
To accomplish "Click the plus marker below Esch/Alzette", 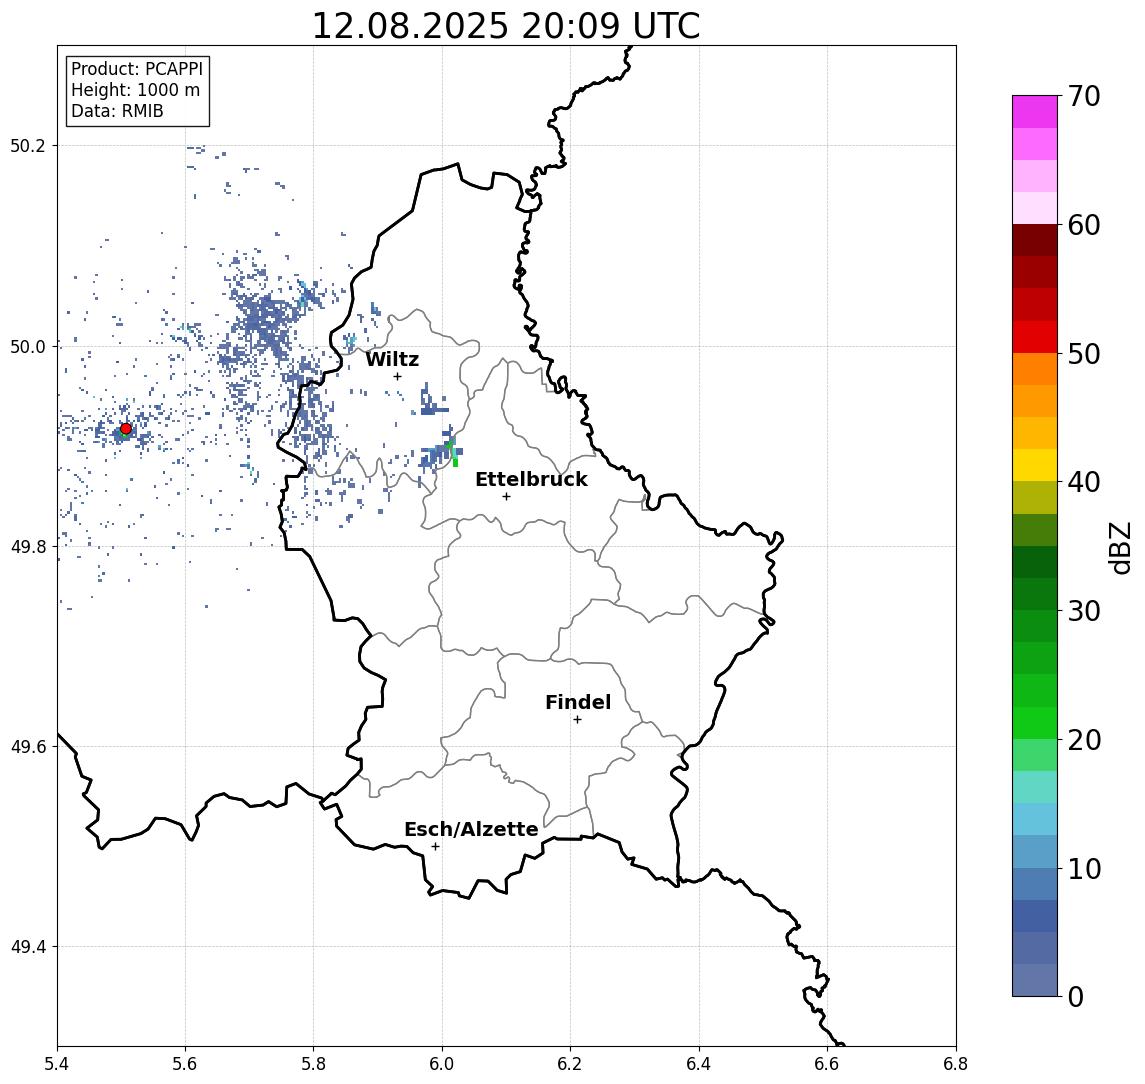I will coord(435,847).
